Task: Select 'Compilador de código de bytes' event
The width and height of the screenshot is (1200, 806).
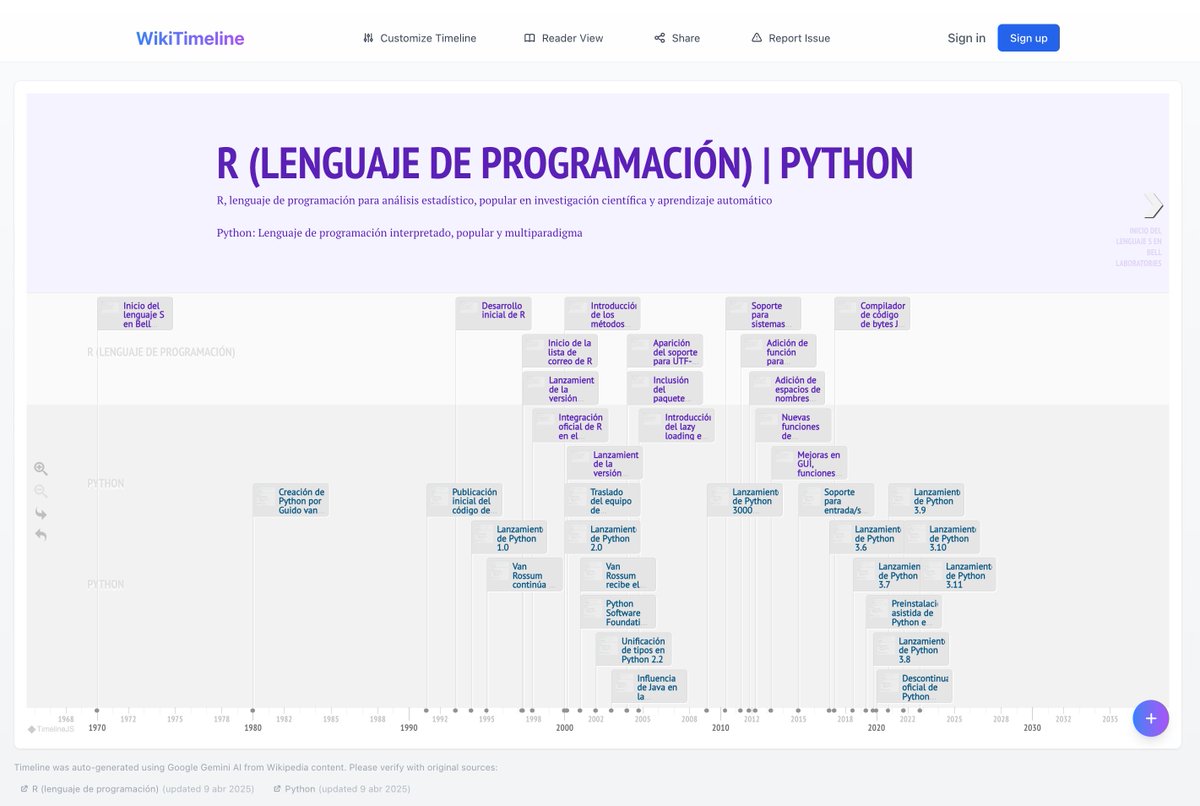Action: click(872, 314)
